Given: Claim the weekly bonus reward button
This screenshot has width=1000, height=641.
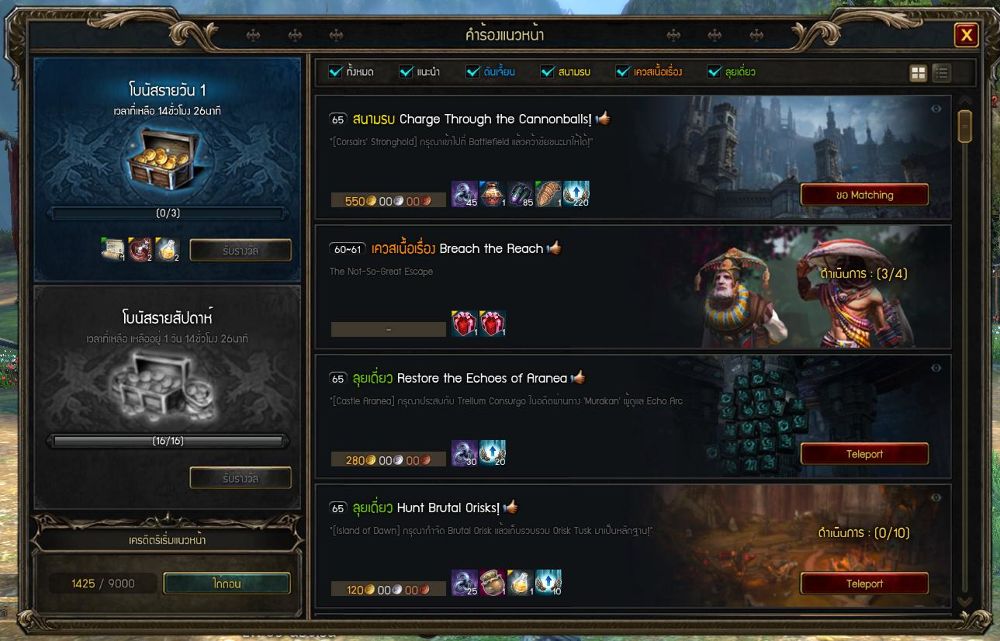Looking at the screenshot, I should (x=240, y=478).
